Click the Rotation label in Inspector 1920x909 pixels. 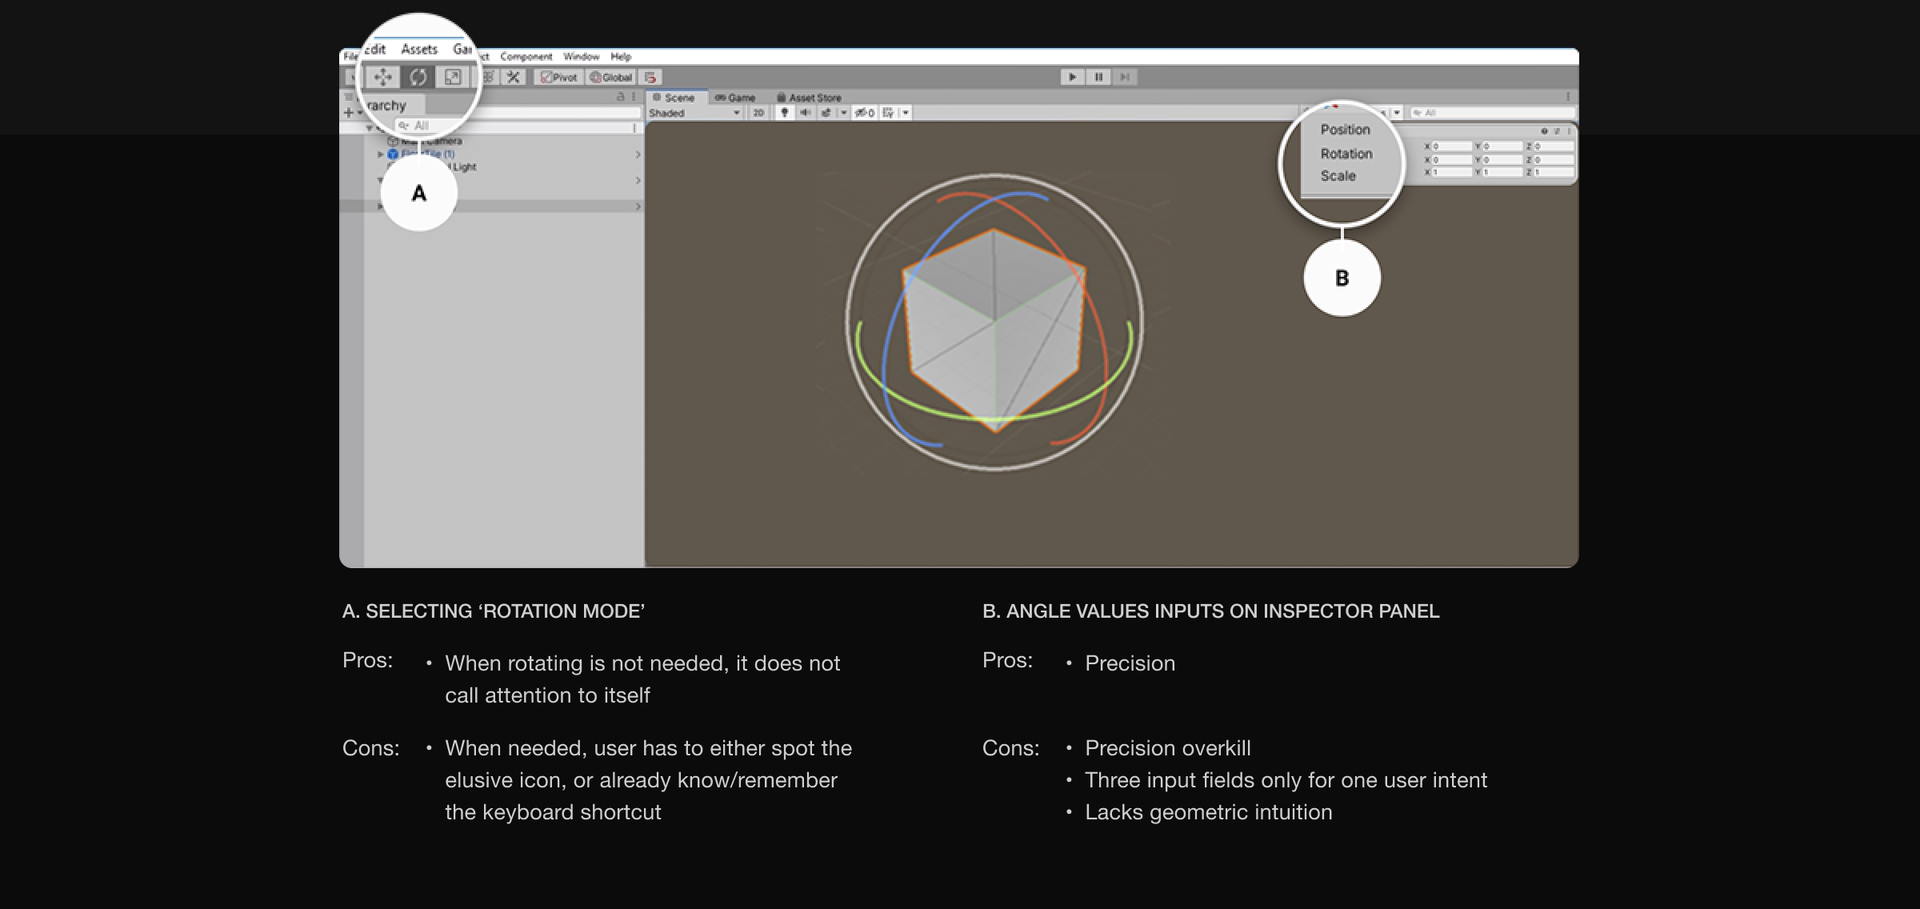[x=1346, y=154]
